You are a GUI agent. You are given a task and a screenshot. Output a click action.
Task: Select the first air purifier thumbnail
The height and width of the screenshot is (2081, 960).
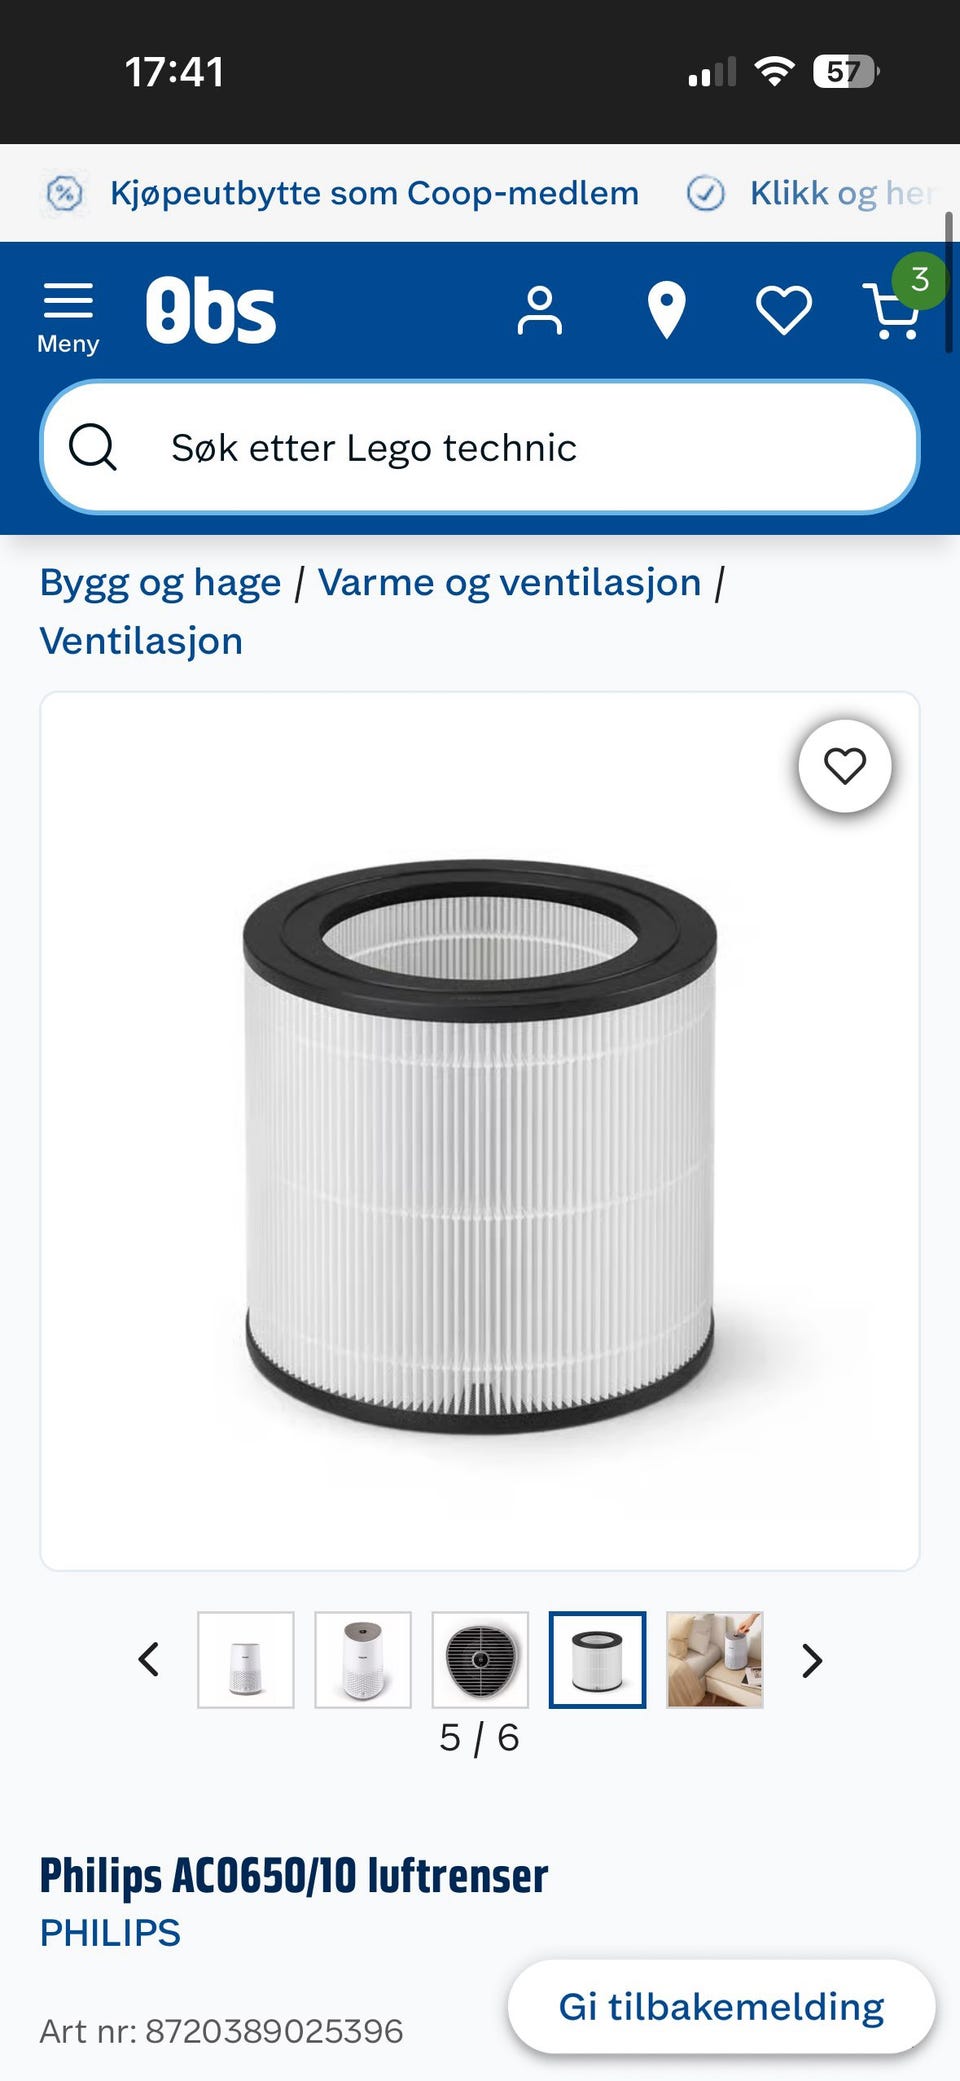pyautogui.click(x=246, y=1659)
